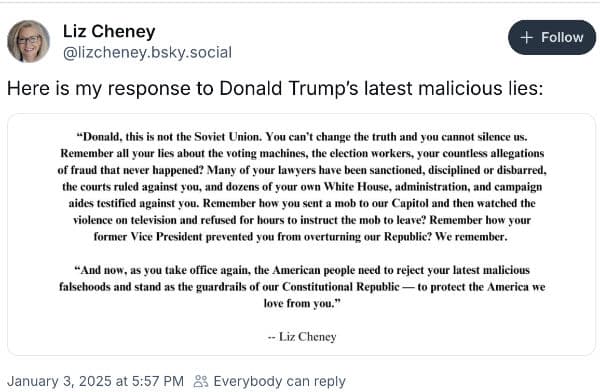Click the people icon beside reply settings
This screenshot has width=600, height=392.
201,381
